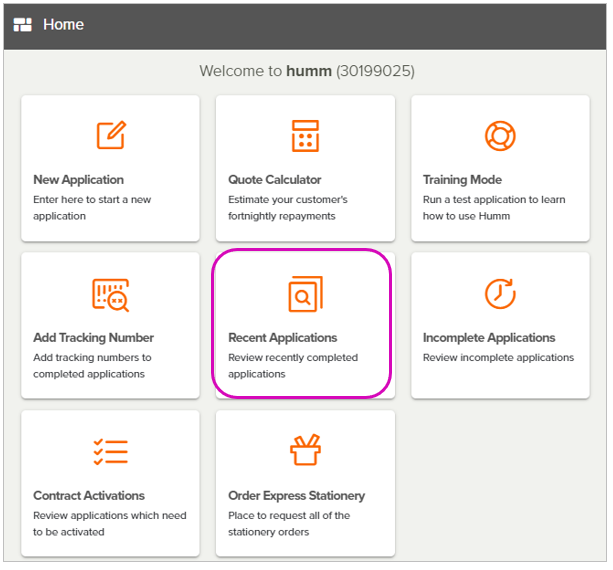Click the Incomplete Applications clock icon

click(500, 294)
